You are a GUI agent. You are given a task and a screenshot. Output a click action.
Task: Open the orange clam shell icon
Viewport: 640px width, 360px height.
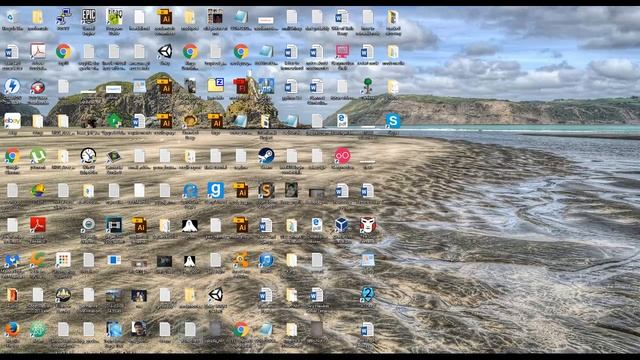(190, 121)
